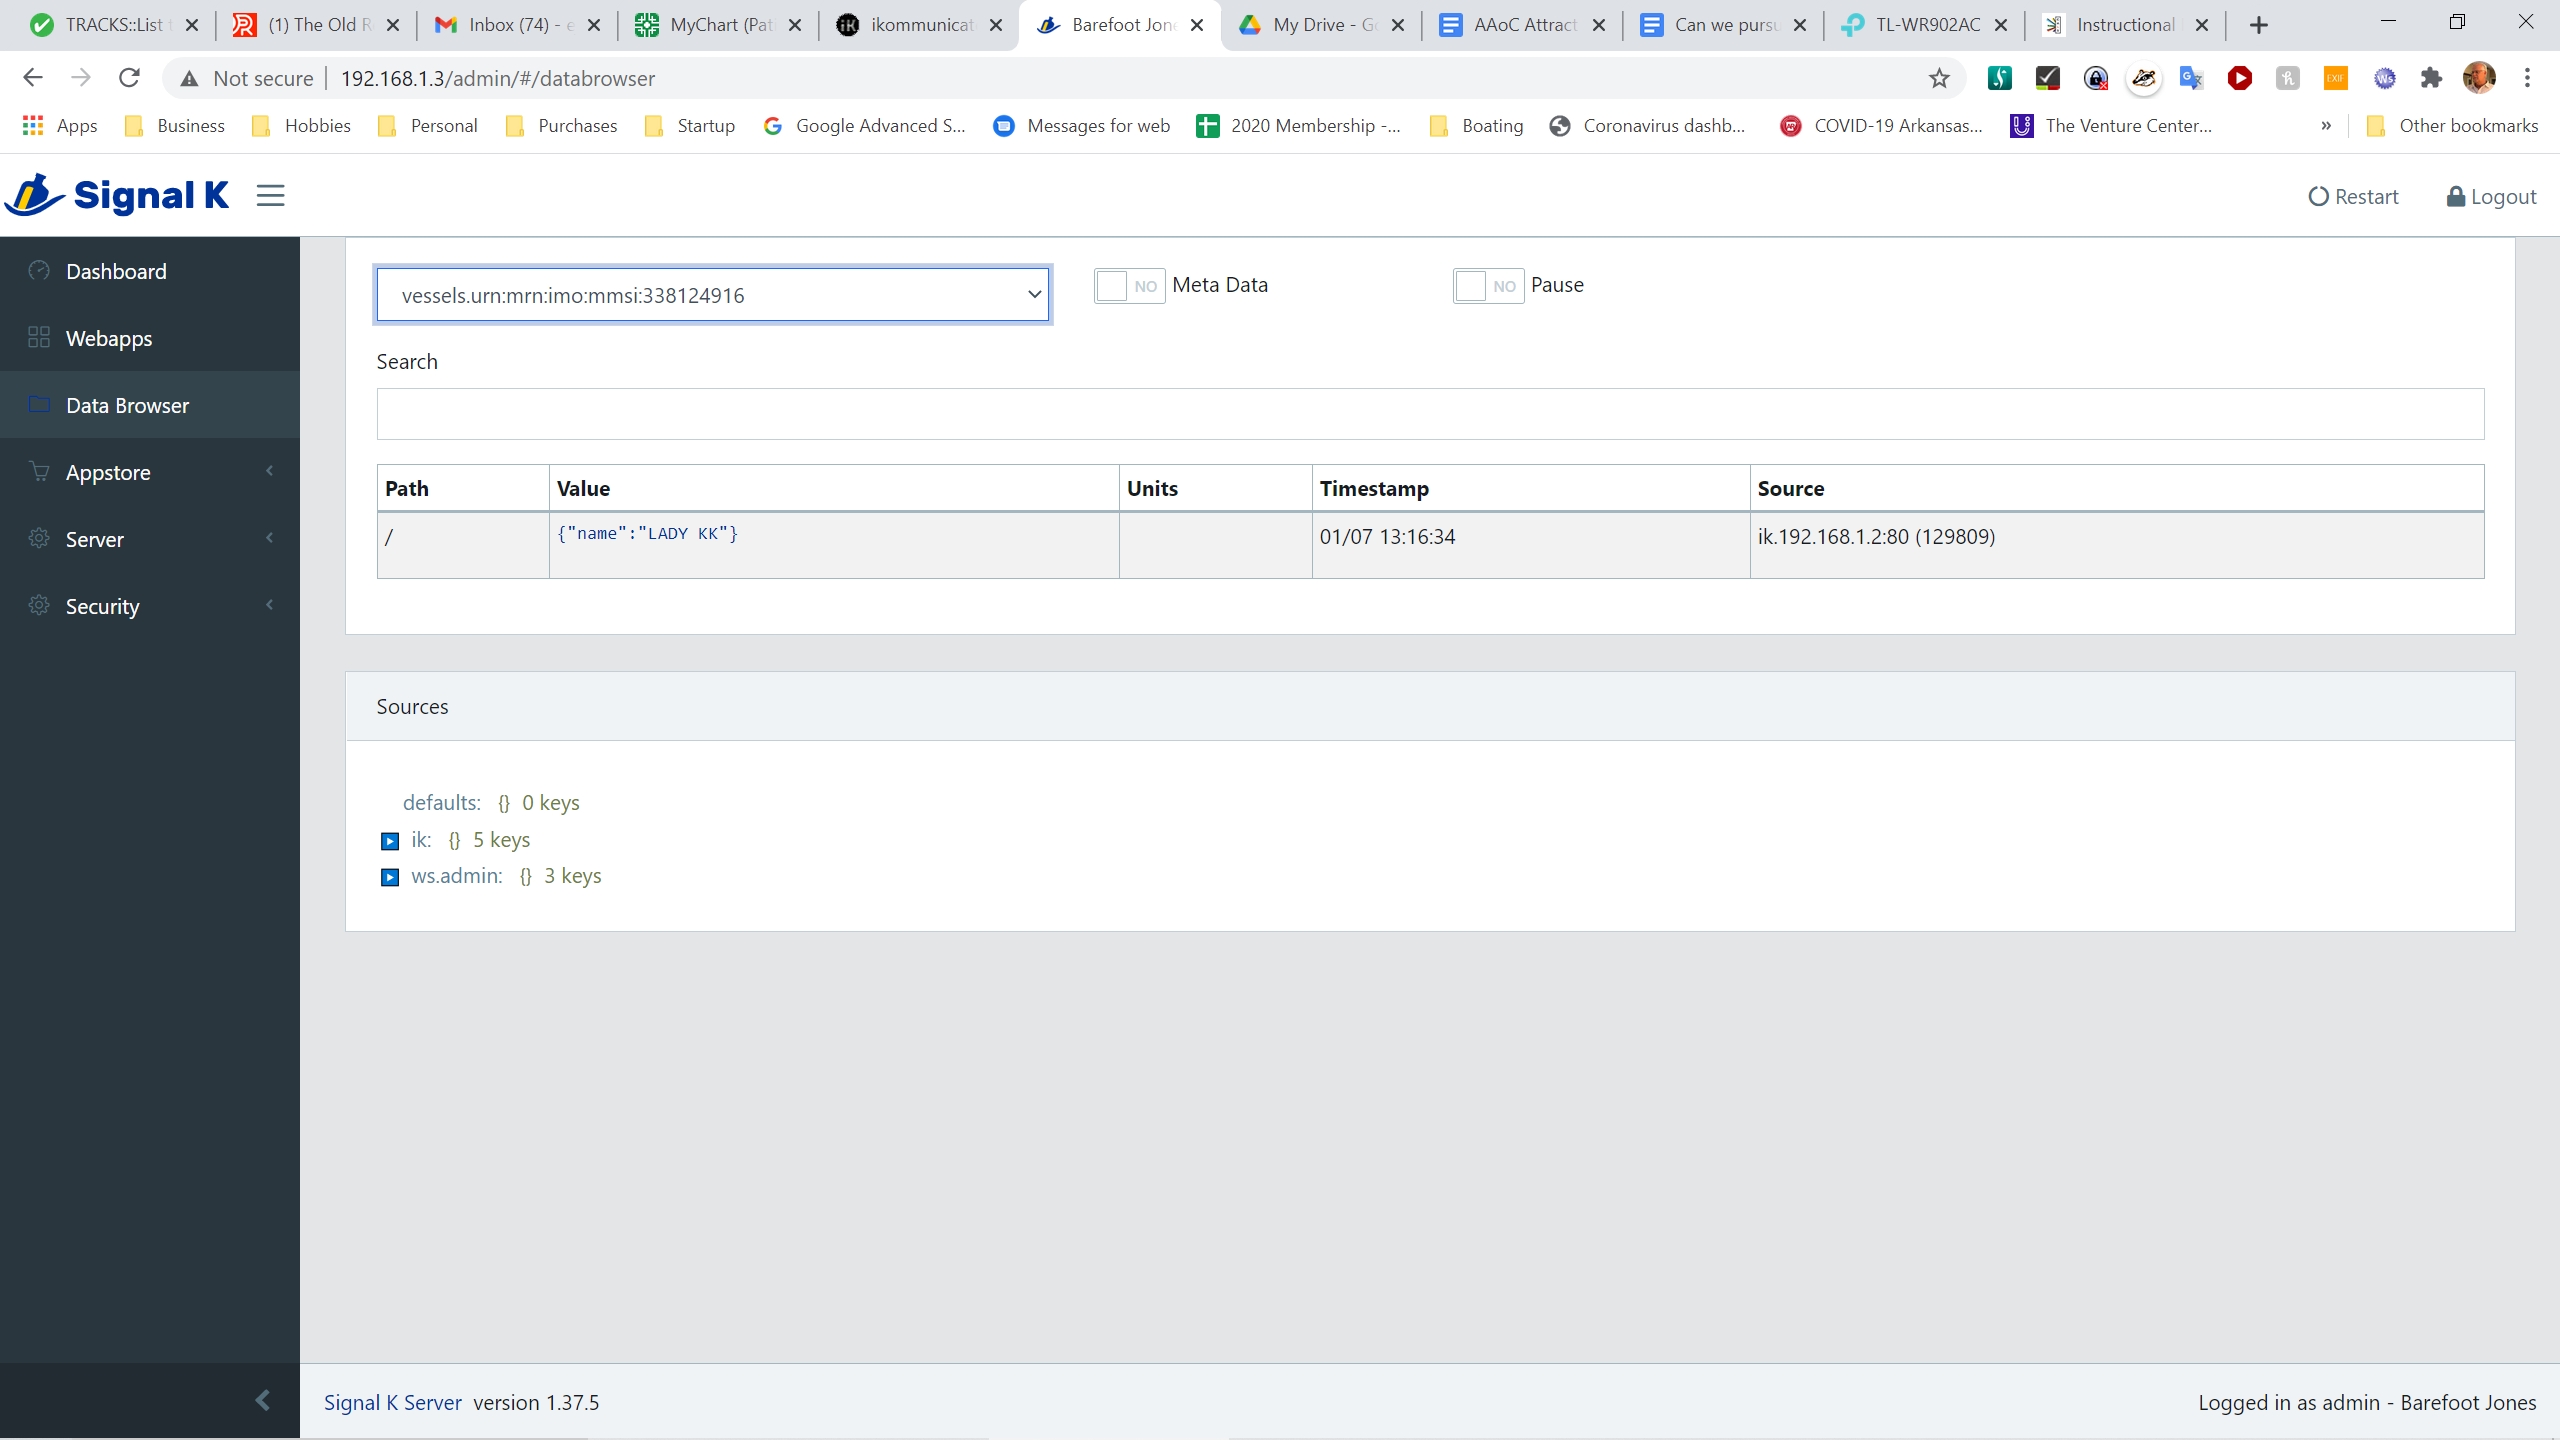
Task: Open Security settings via its icon
Action: coord(38,605)
